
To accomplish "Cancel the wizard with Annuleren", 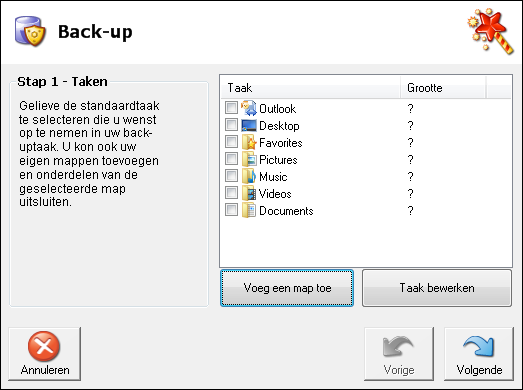I will point(45,354).
